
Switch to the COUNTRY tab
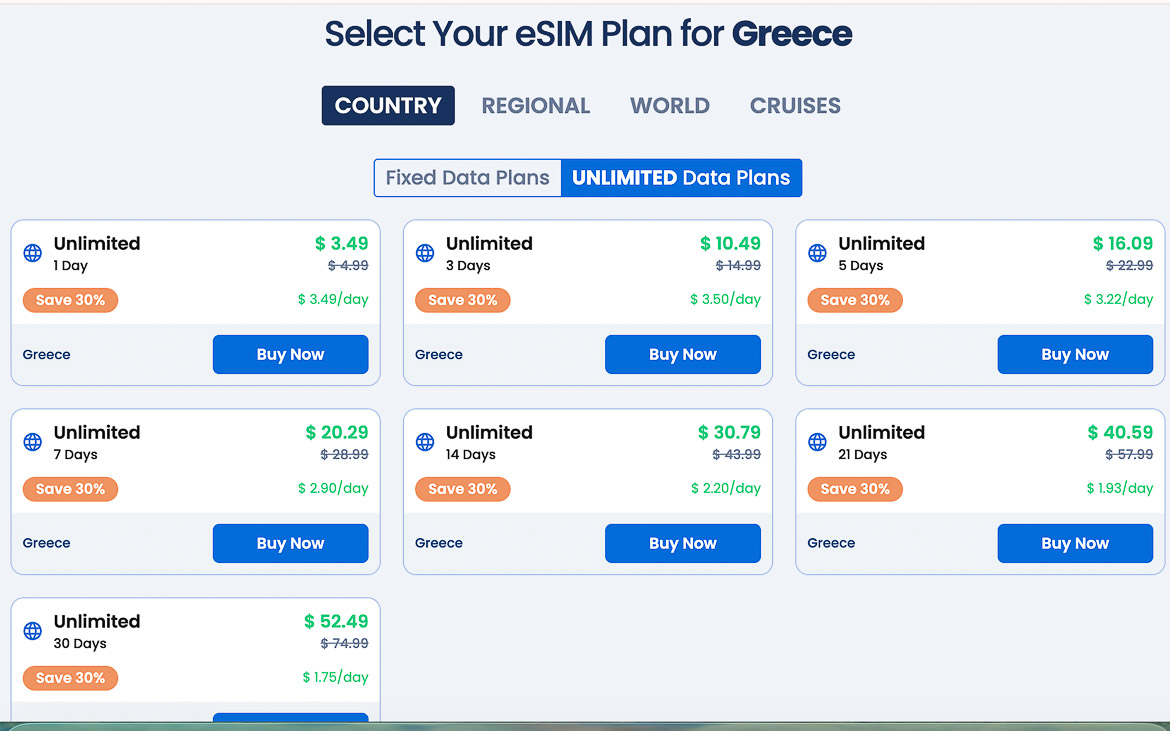tap(388, 105)
